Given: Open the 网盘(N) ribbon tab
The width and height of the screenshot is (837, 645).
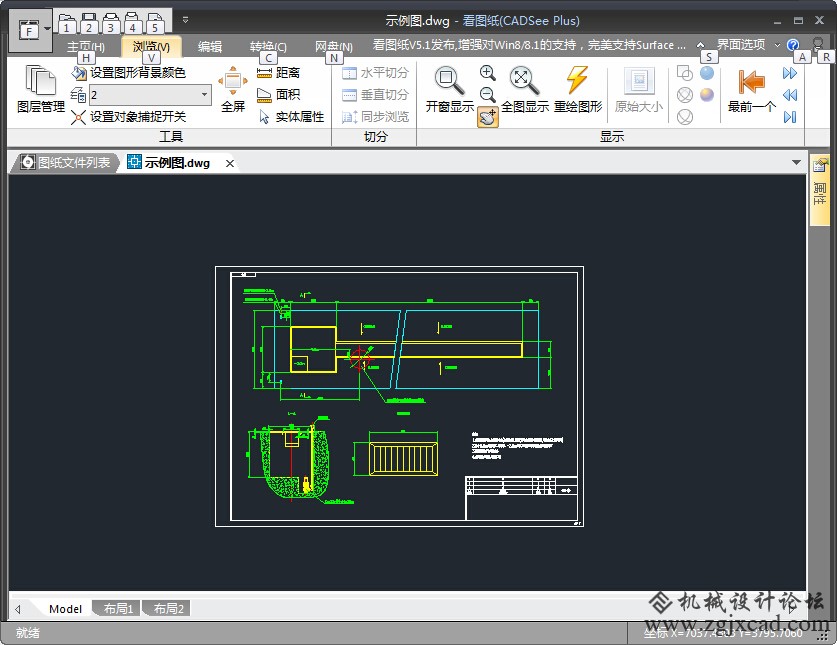Looking at the screenshot, I should click(333, 47).
